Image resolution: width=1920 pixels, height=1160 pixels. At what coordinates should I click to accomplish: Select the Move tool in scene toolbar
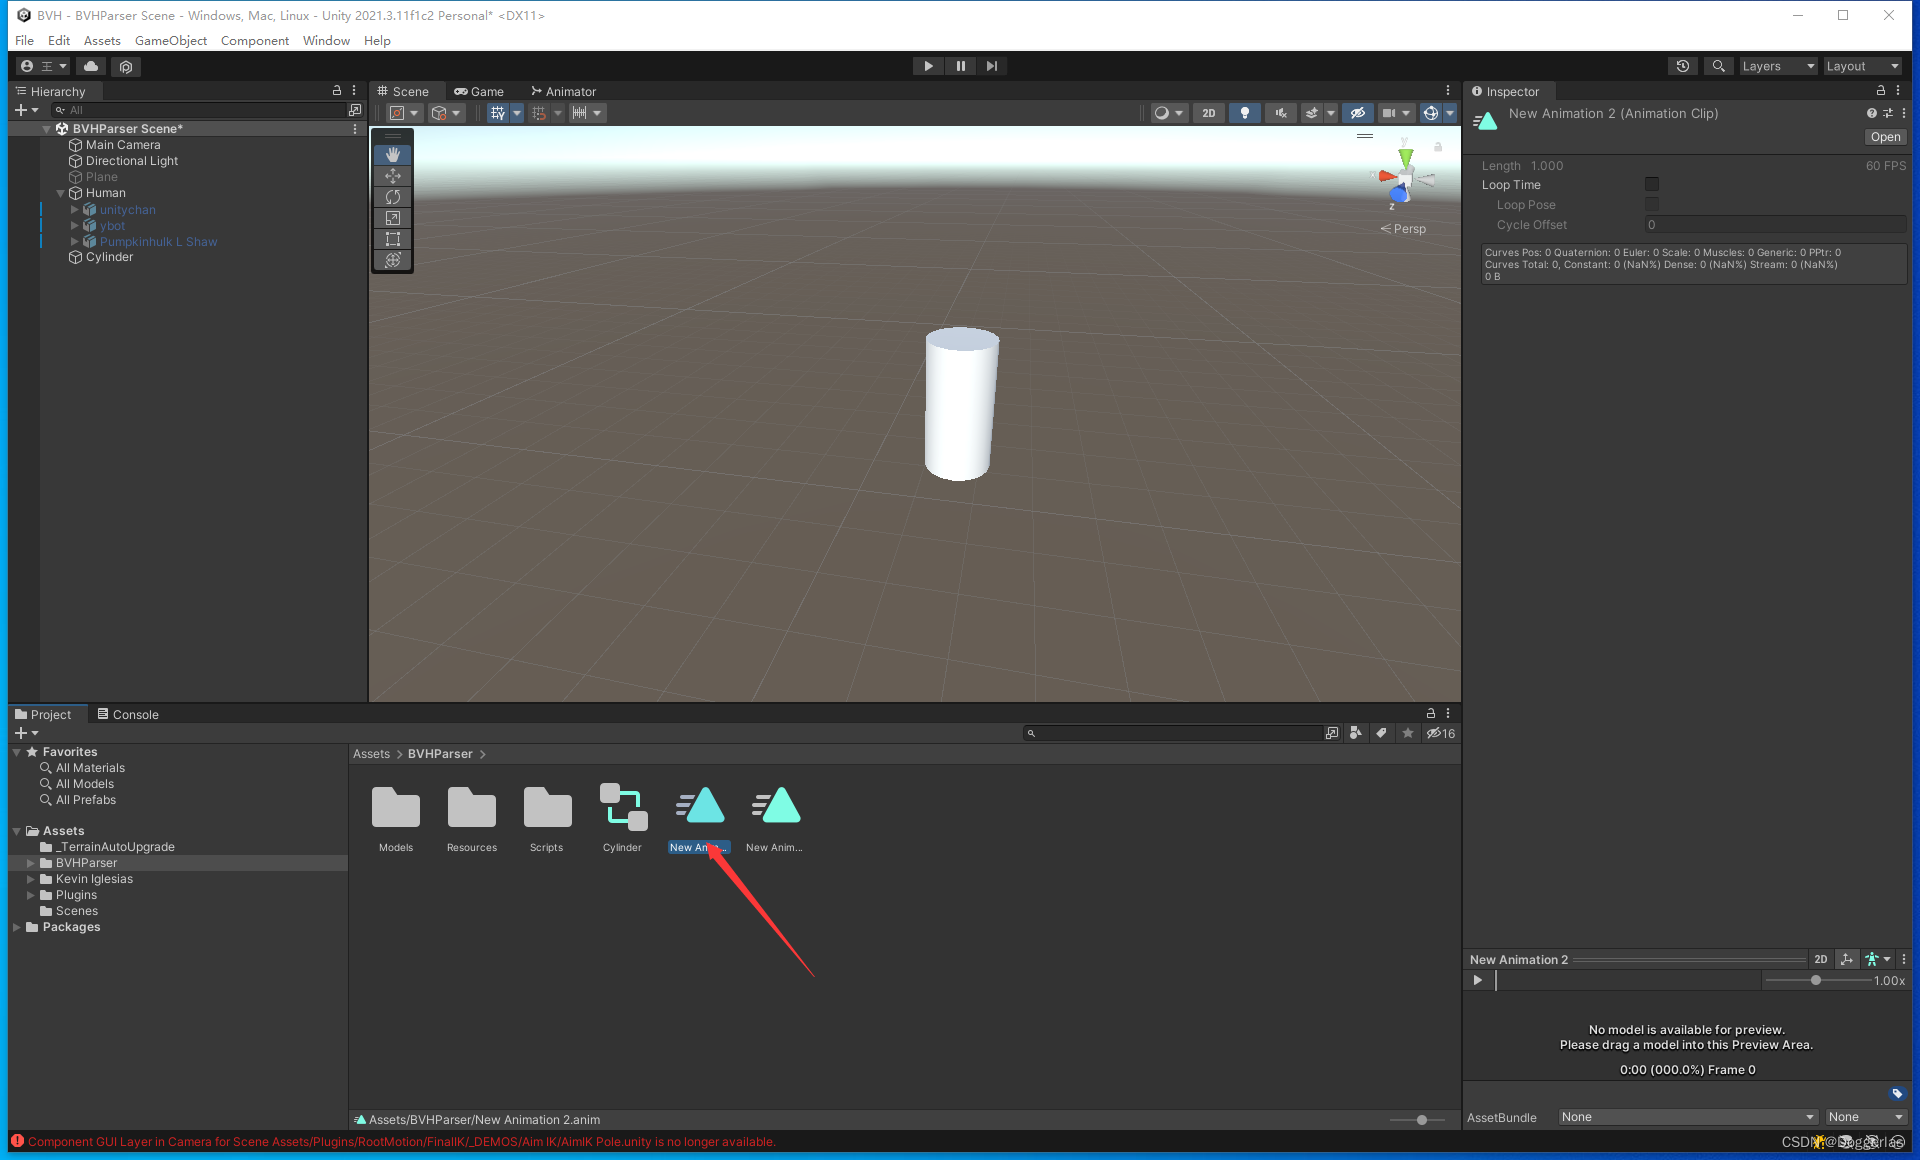coord(393,176)
